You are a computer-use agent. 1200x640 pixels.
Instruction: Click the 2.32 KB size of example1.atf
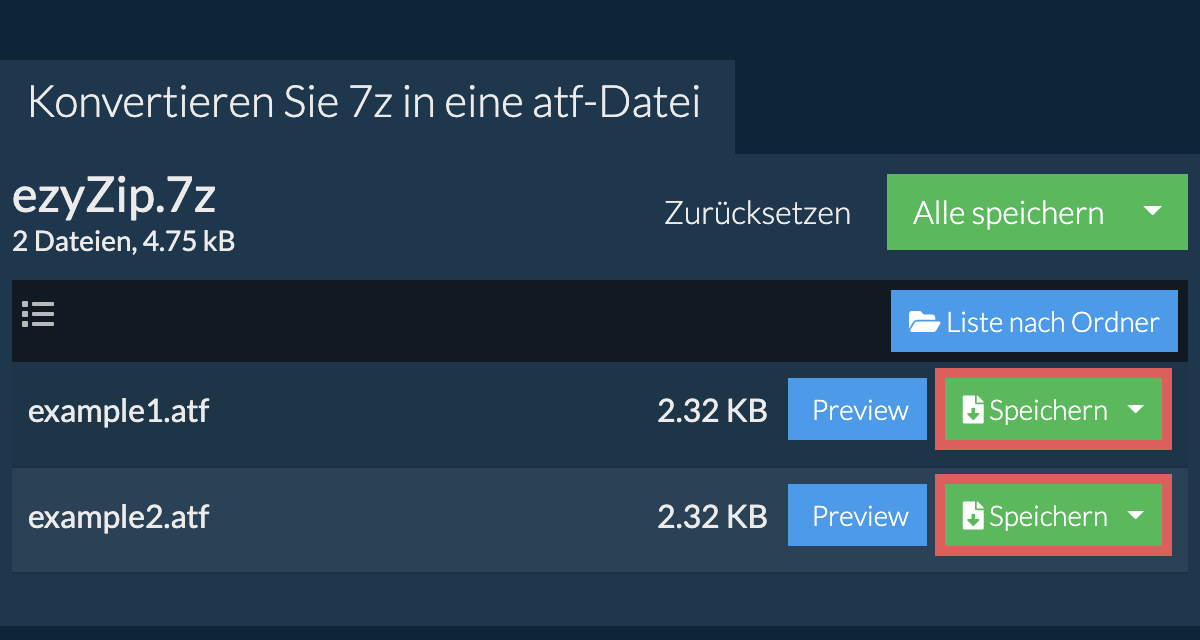tap(712, 411)
